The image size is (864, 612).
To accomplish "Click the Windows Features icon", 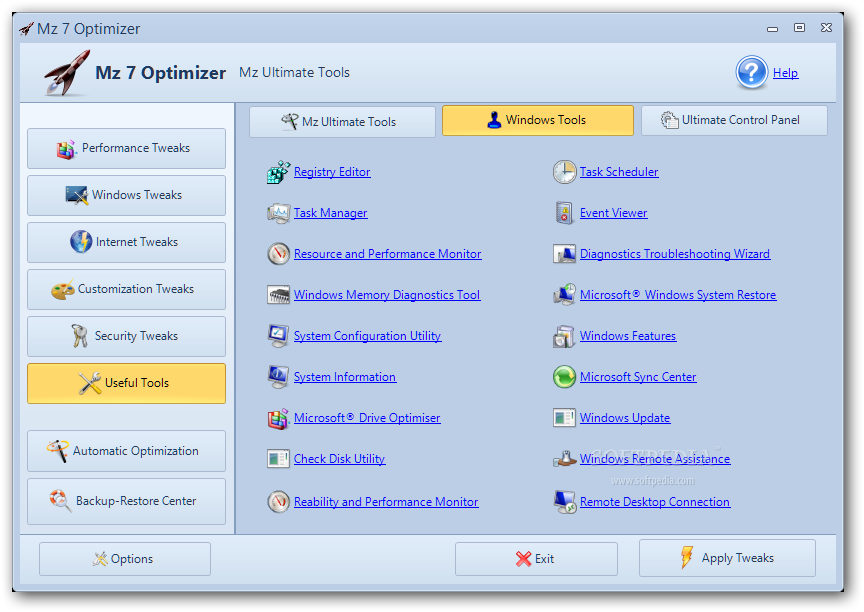I will 564,337.
